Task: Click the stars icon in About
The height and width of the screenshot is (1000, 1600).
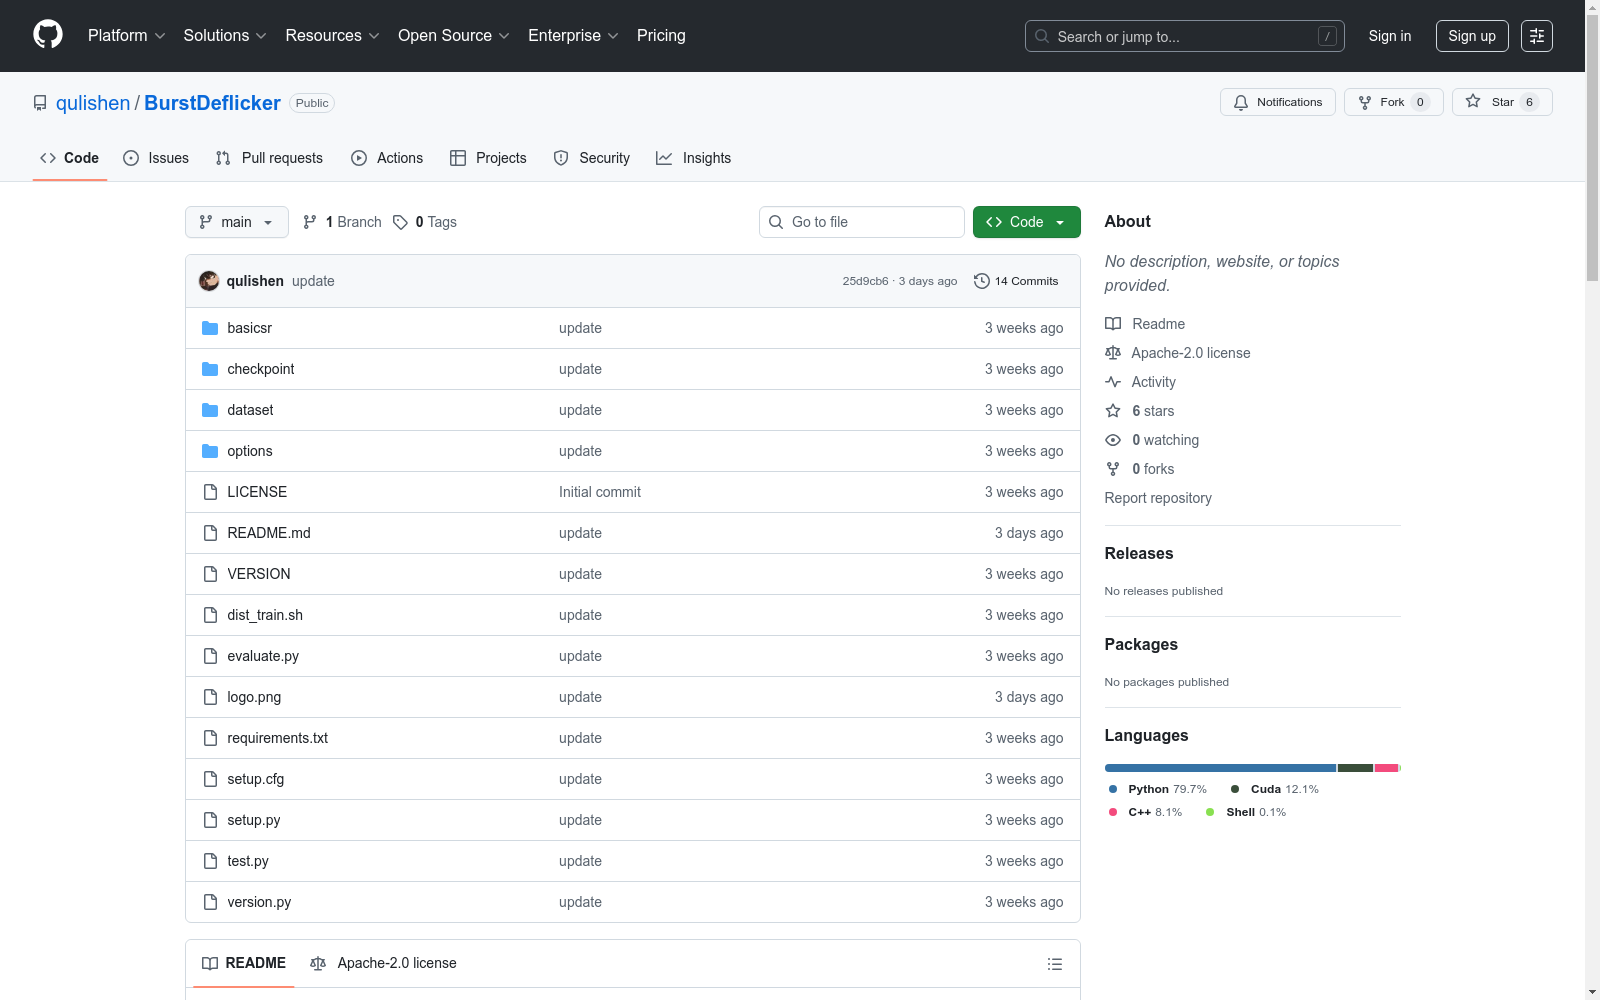Action: [1113, 411]
